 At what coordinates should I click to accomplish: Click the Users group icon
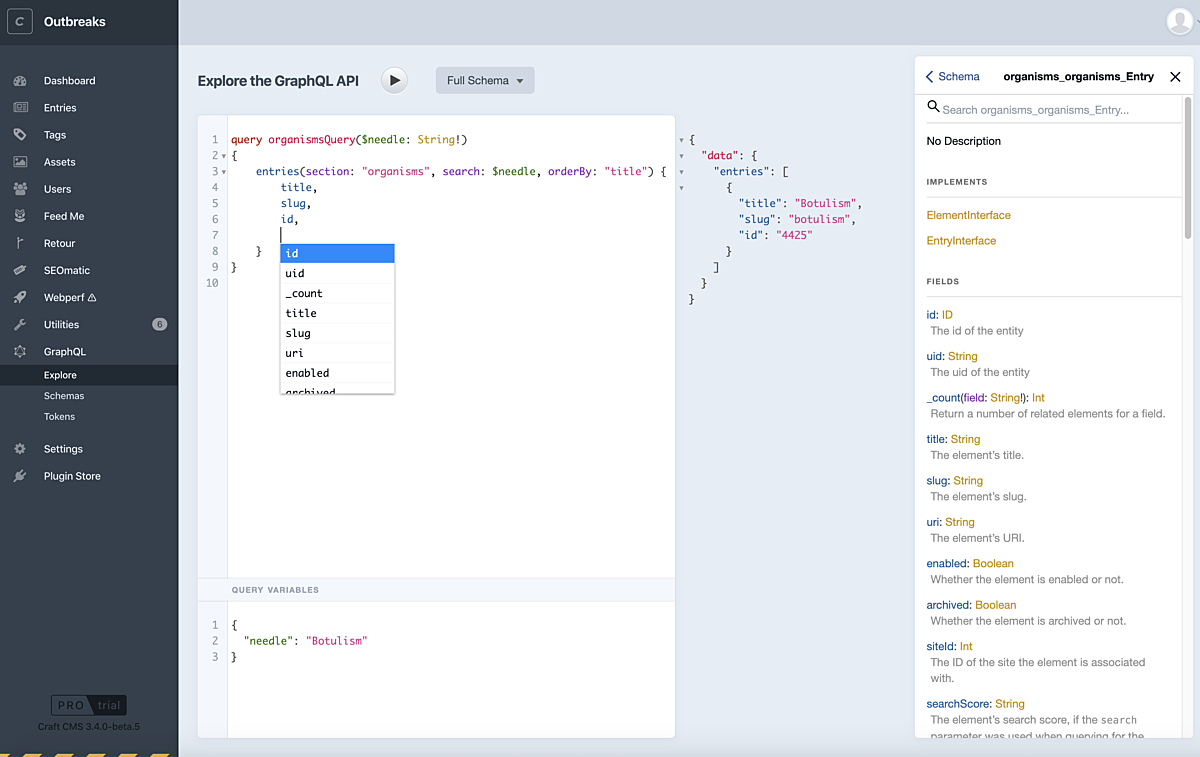coord(20,189)
